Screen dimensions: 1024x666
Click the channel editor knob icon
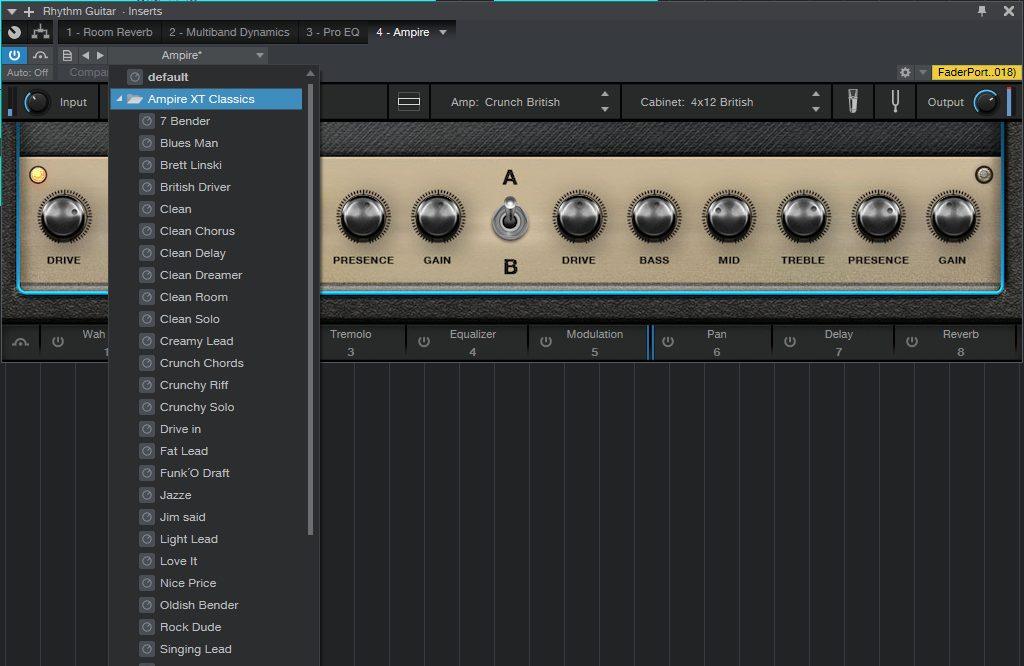(14, 31)
